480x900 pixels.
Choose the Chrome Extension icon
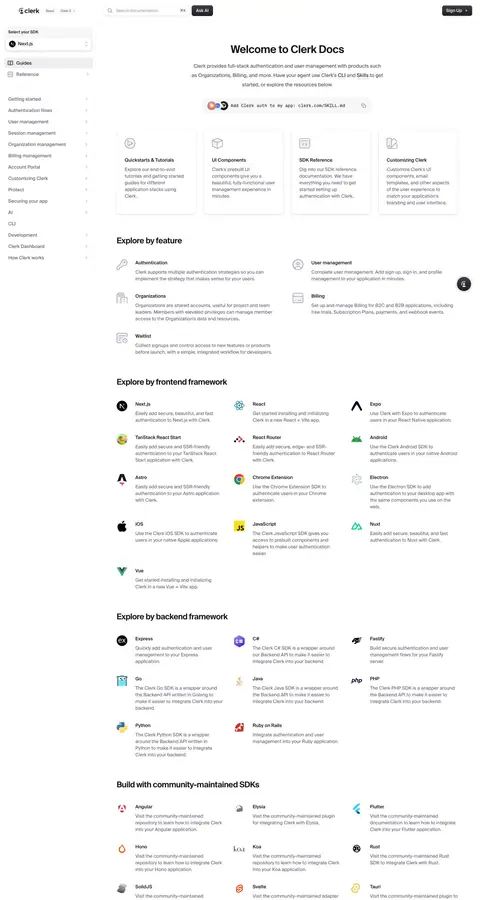click(239, 479)
